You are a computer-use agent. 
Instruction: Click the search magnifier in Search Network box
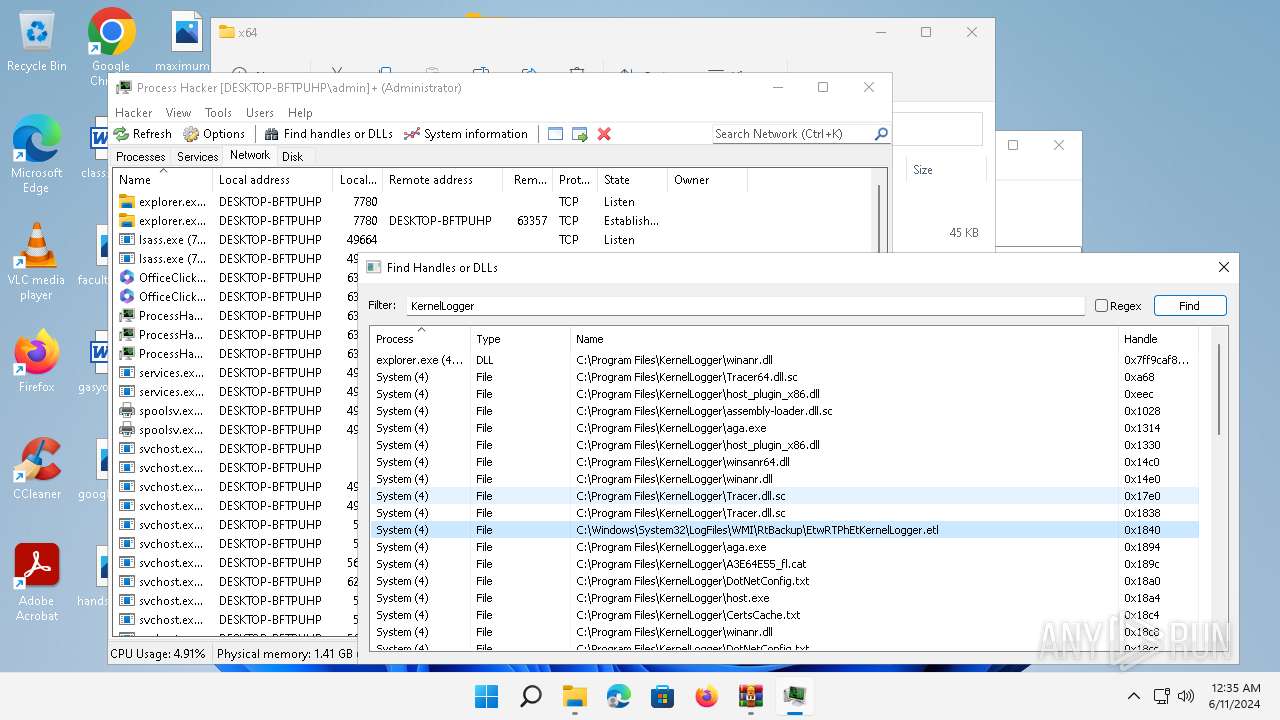tap(881, 134)
